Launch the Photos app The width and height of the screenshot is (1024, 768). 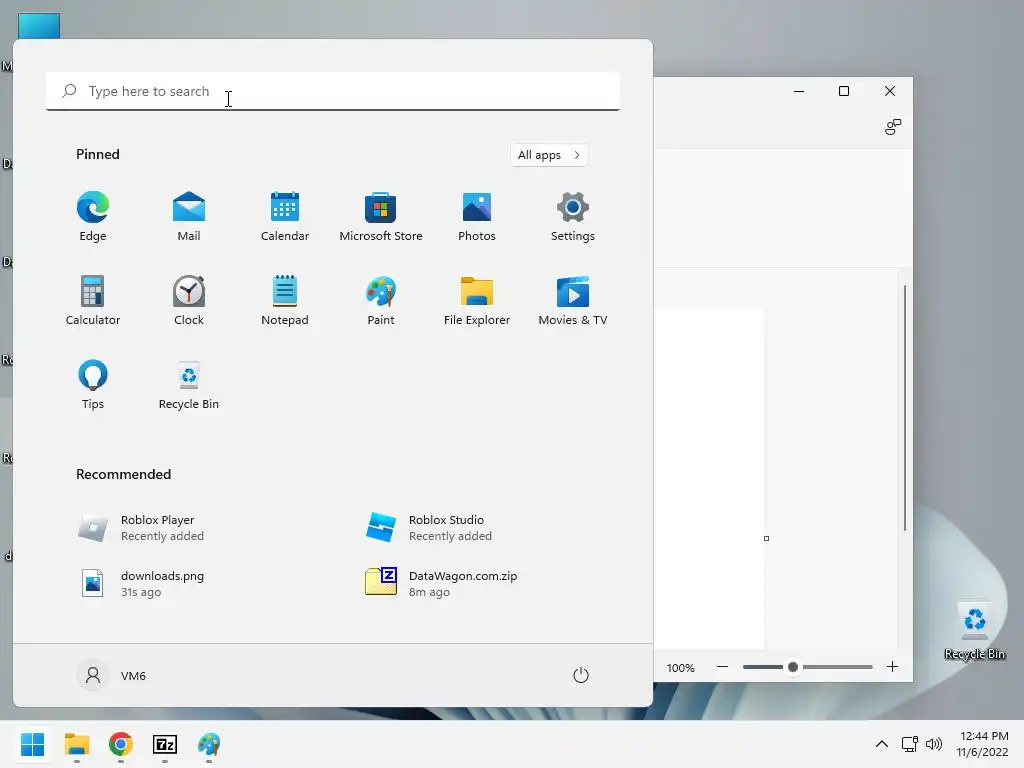coord(477,217)
